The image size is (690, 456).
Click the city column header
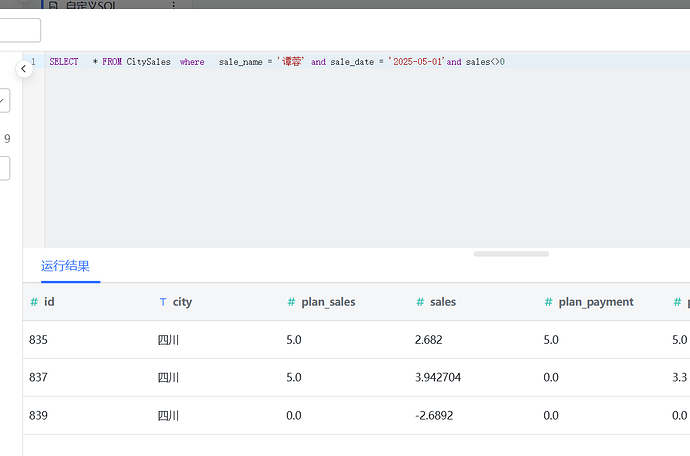pyautogui.click(x=182, y=302)
